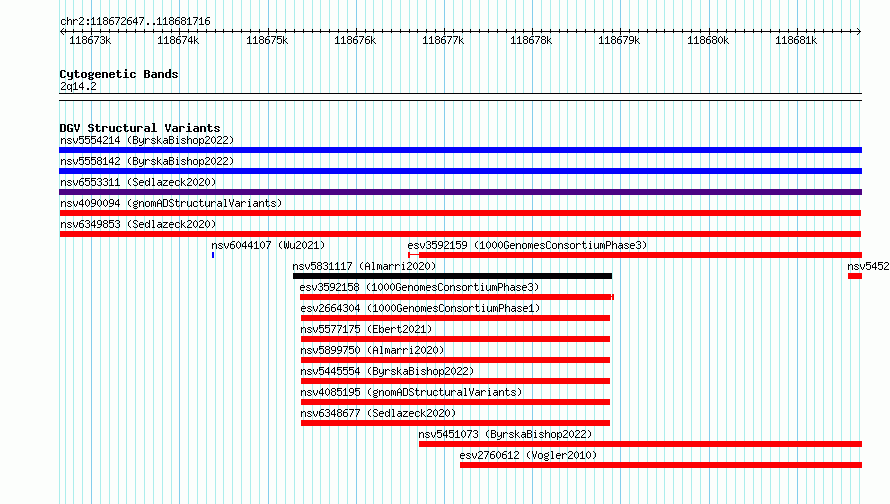Click the 118675k ruler label
Screen dimensions: 890x504
click(267, 40)
